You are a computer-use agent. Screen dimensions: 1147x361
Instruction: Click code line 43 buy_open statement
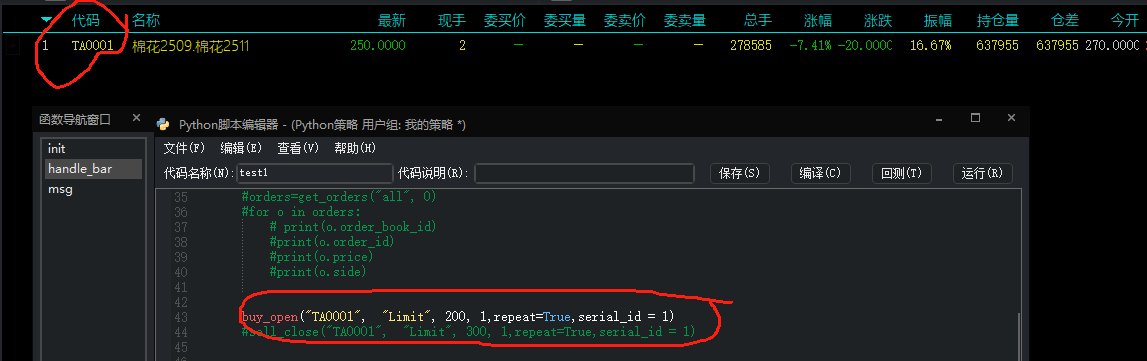click(x=458, y=316)
